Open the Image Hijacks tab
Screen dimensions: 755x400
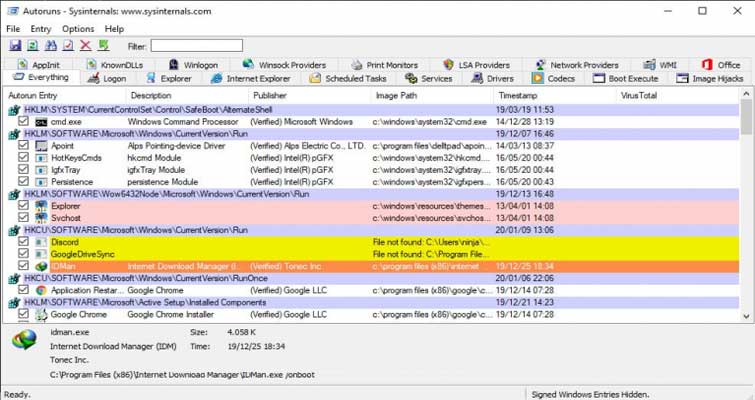710,78
